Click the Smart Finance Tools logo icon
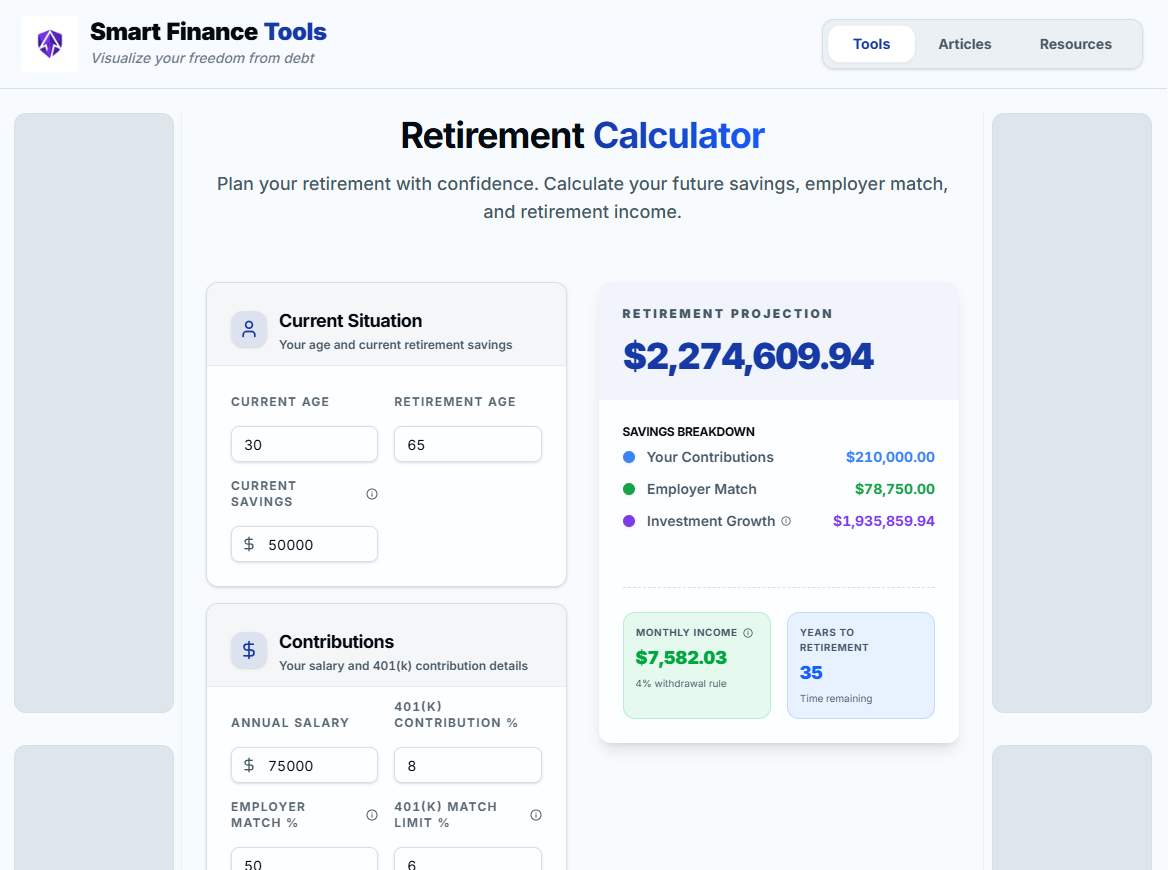The height and width of the screenshot is (870, 1168). point(50,43)
